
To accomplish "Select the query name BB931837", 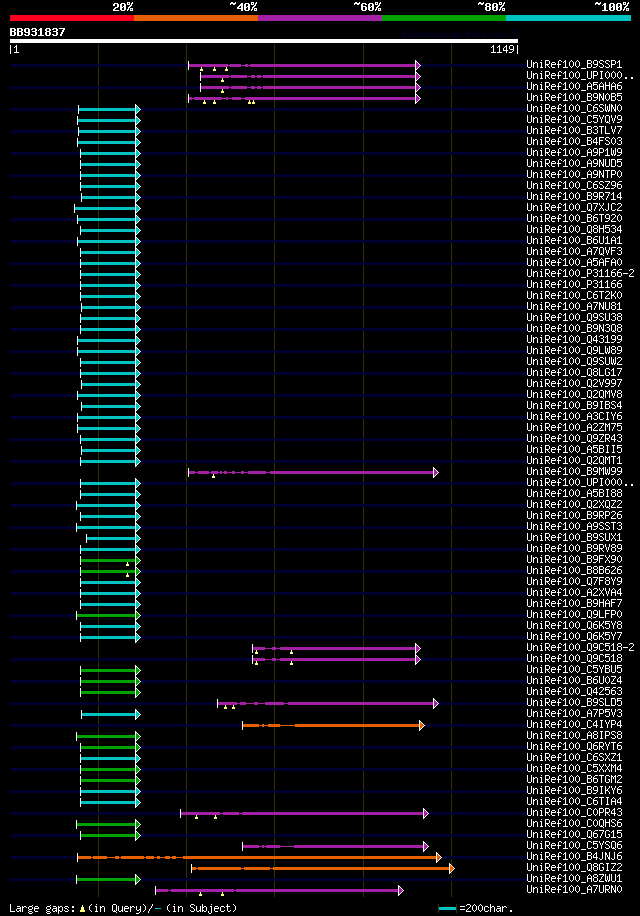I will click(x=37, y=32).
